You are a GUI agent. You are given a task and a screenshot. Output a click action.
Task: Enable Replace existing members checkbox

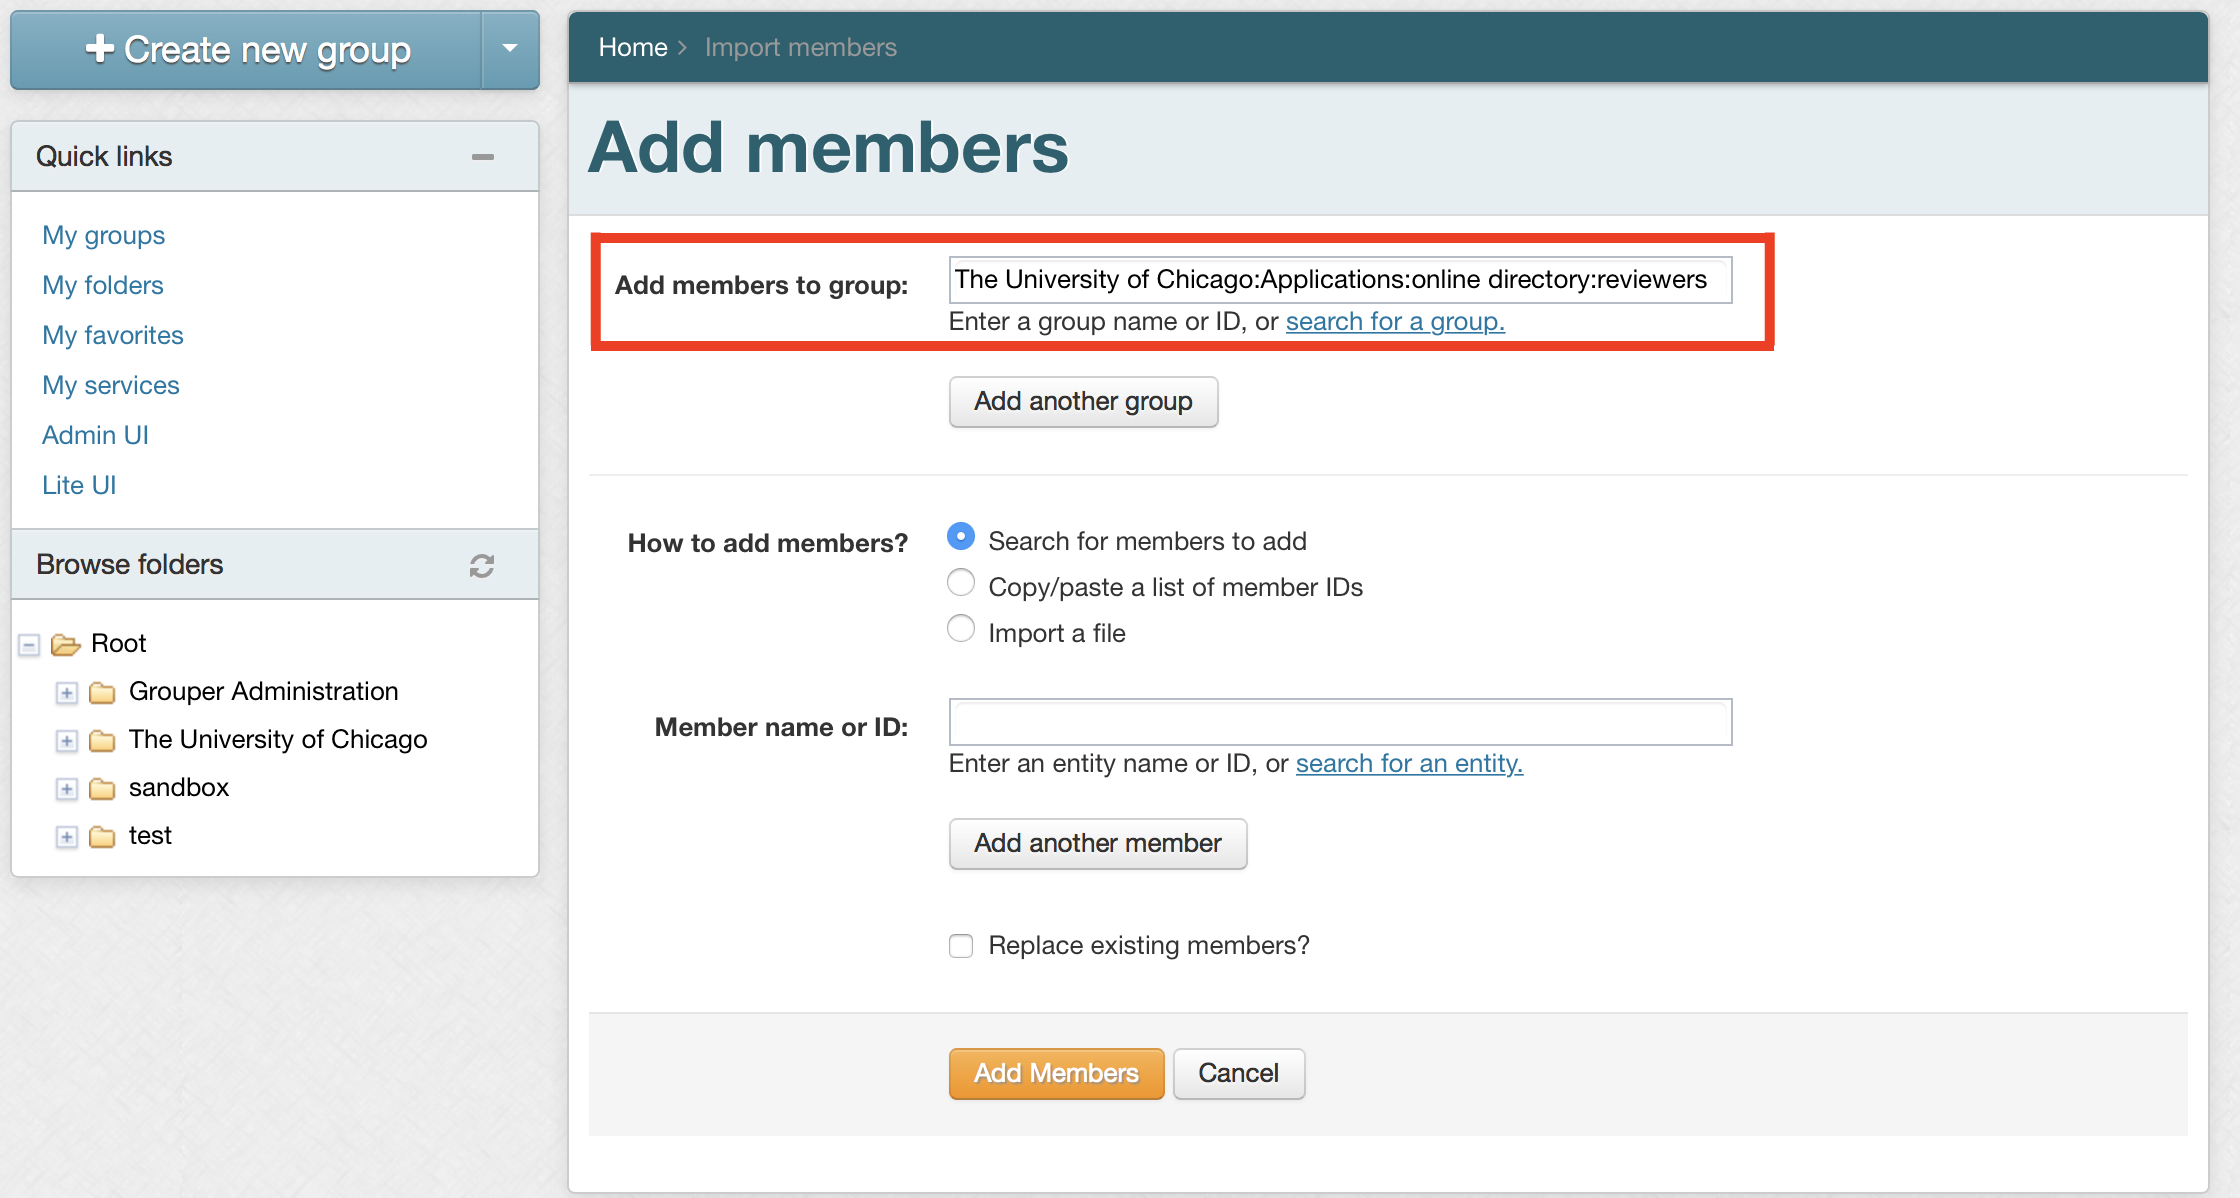(x=961, y=946)
